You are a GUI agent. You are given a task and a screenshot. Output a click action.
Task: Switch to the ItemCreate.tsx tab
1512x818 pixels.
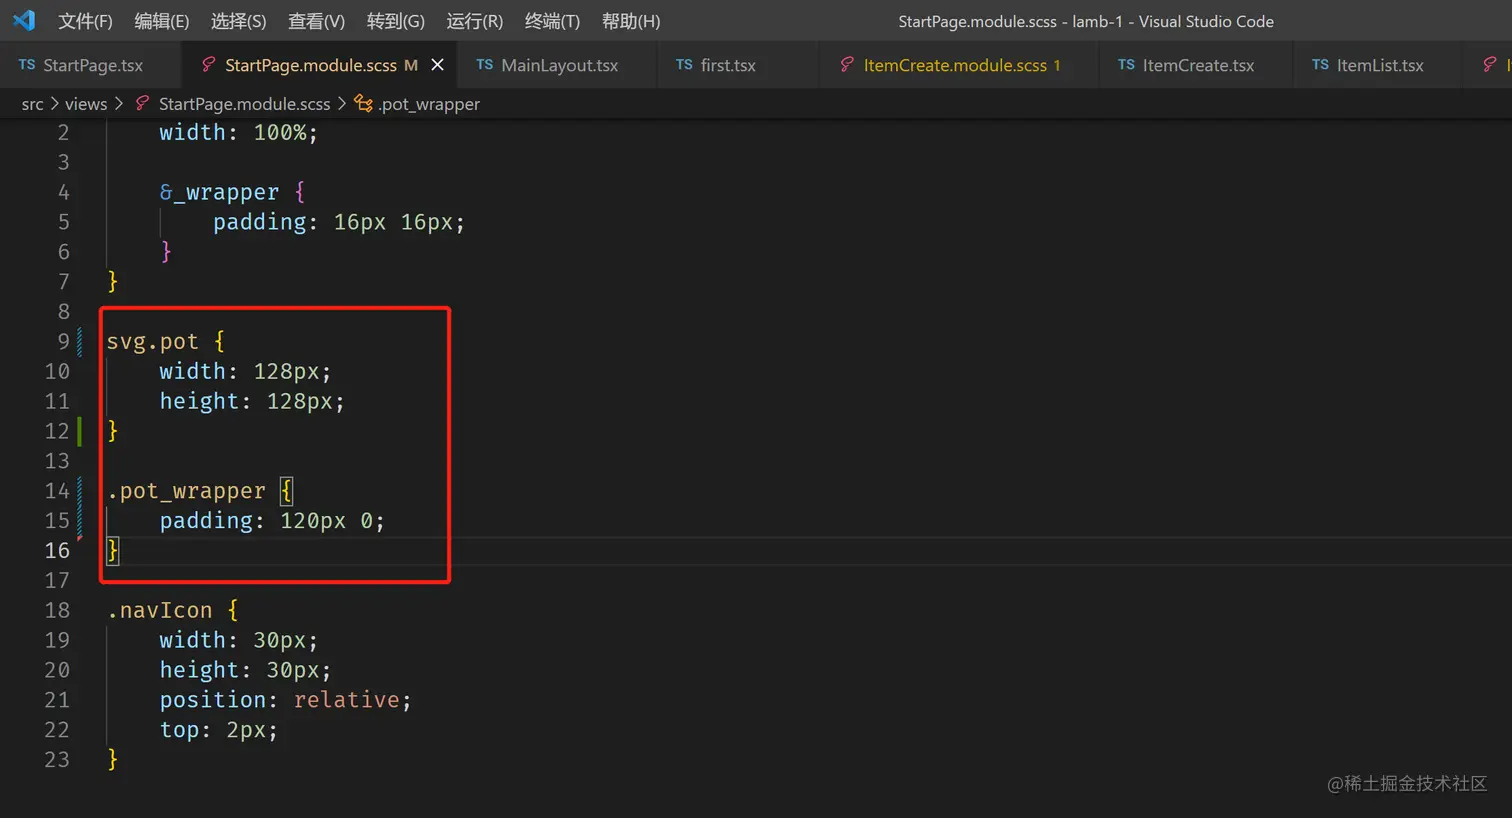pos(1198,65)
